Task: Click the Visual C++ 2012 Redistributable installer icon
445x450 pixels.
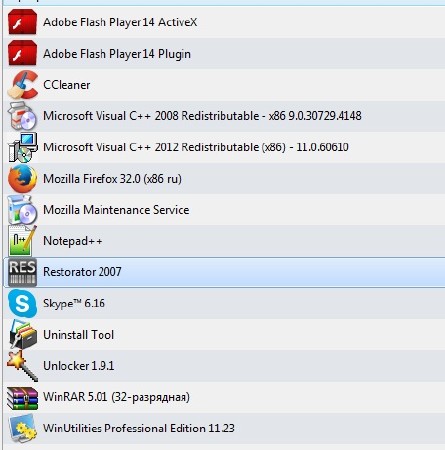Action: 22,147
